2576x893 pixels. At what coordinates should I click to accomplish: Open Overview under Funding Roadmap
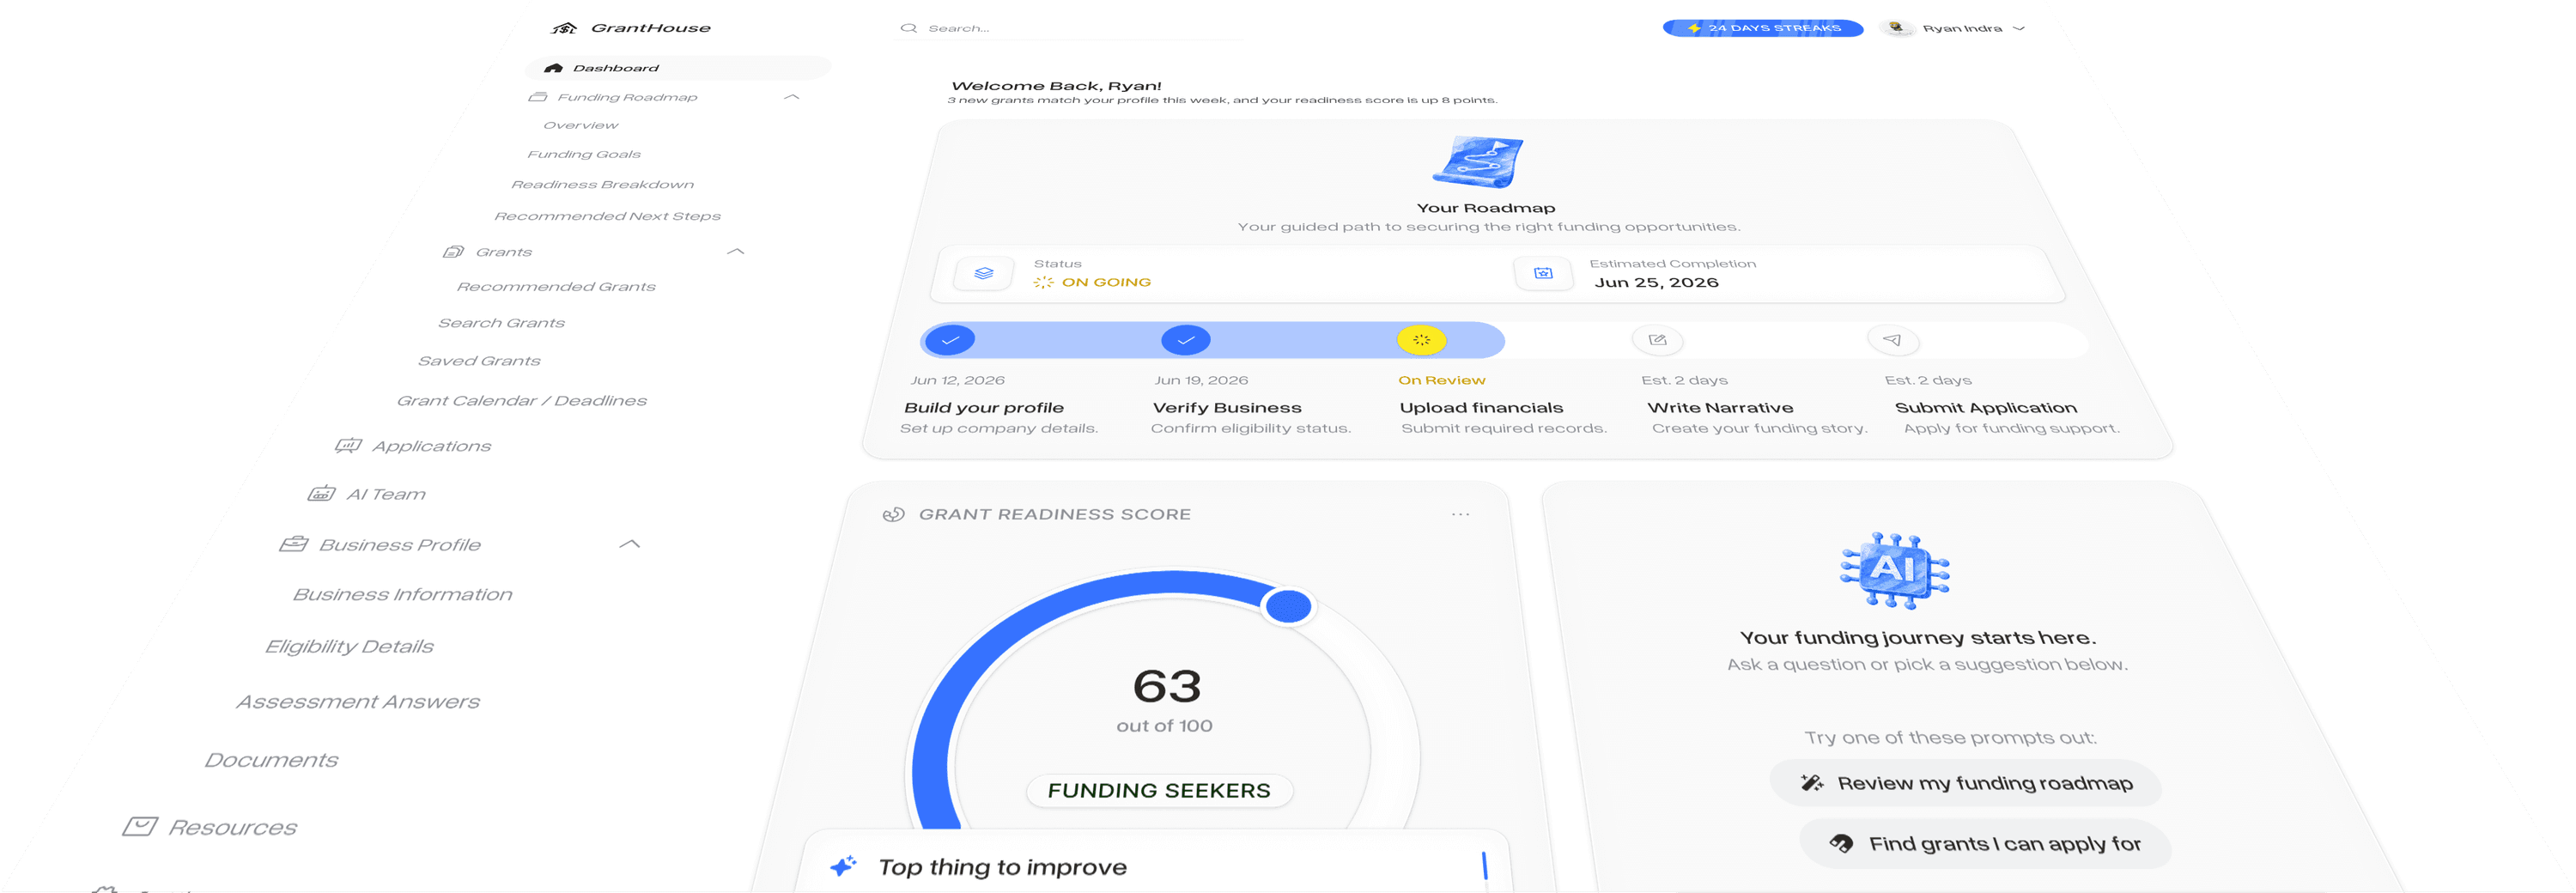point(581,125)
